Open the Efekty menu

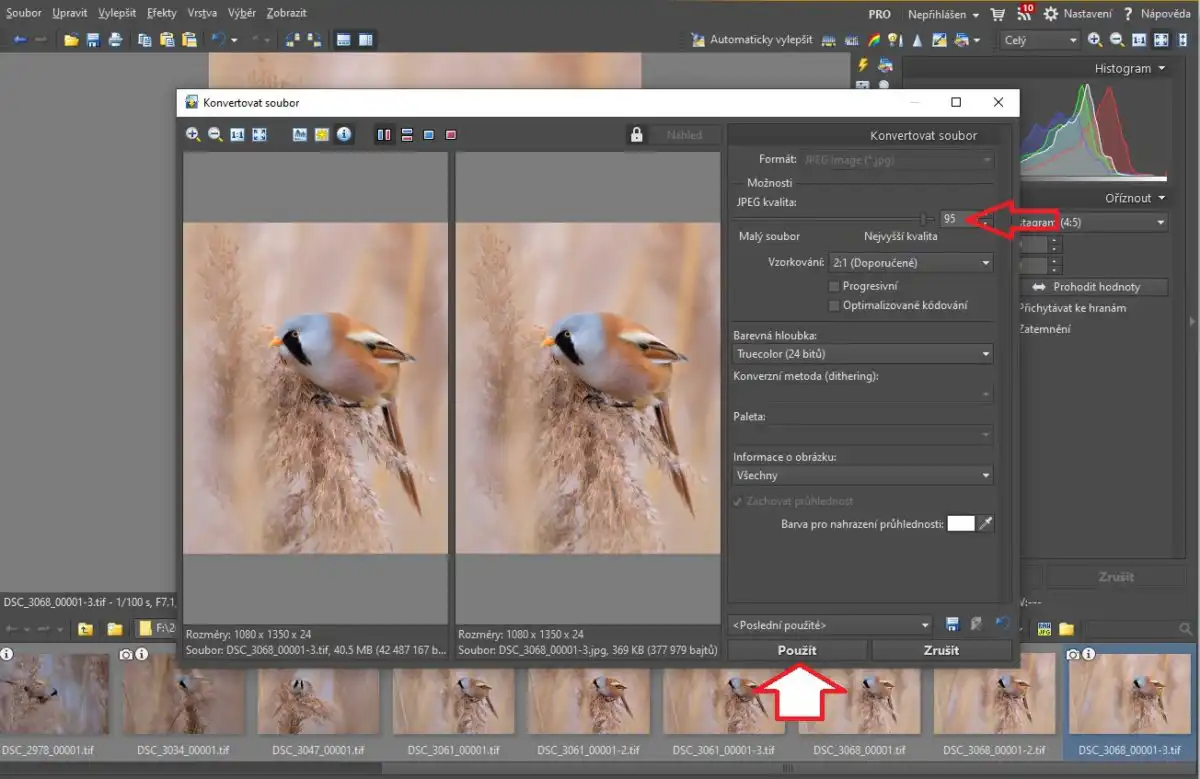pyautogui.click(x=161, y=13)
